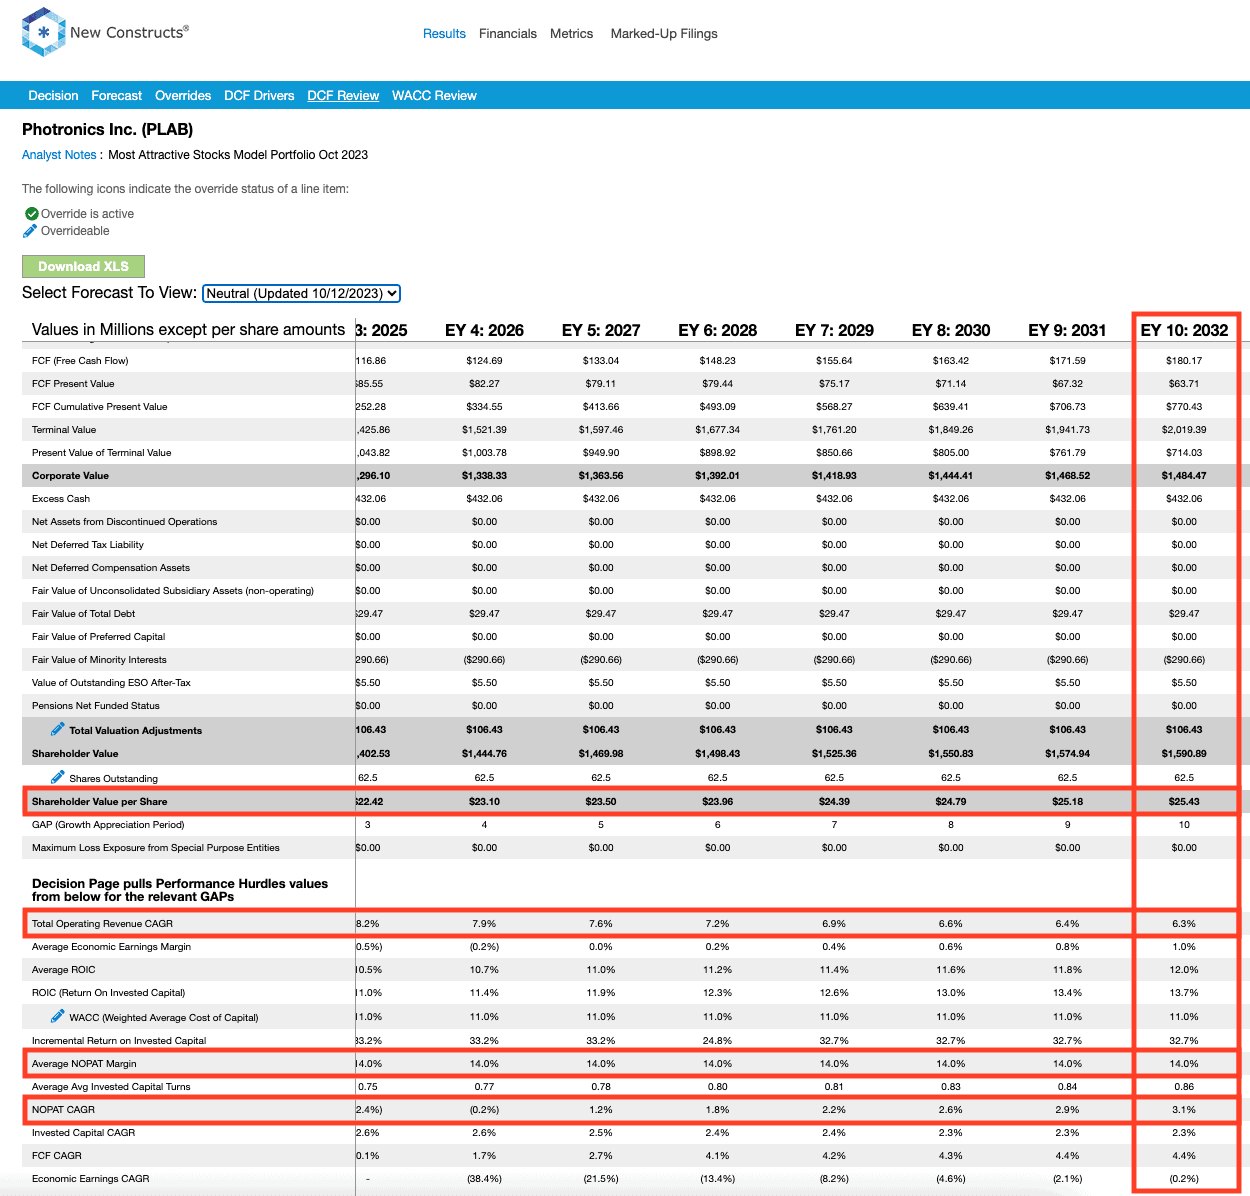The height and width of the screenshot is (1196, 1250).
Task: Click the Terminal Value row label
Action: (x=64, y=430)
